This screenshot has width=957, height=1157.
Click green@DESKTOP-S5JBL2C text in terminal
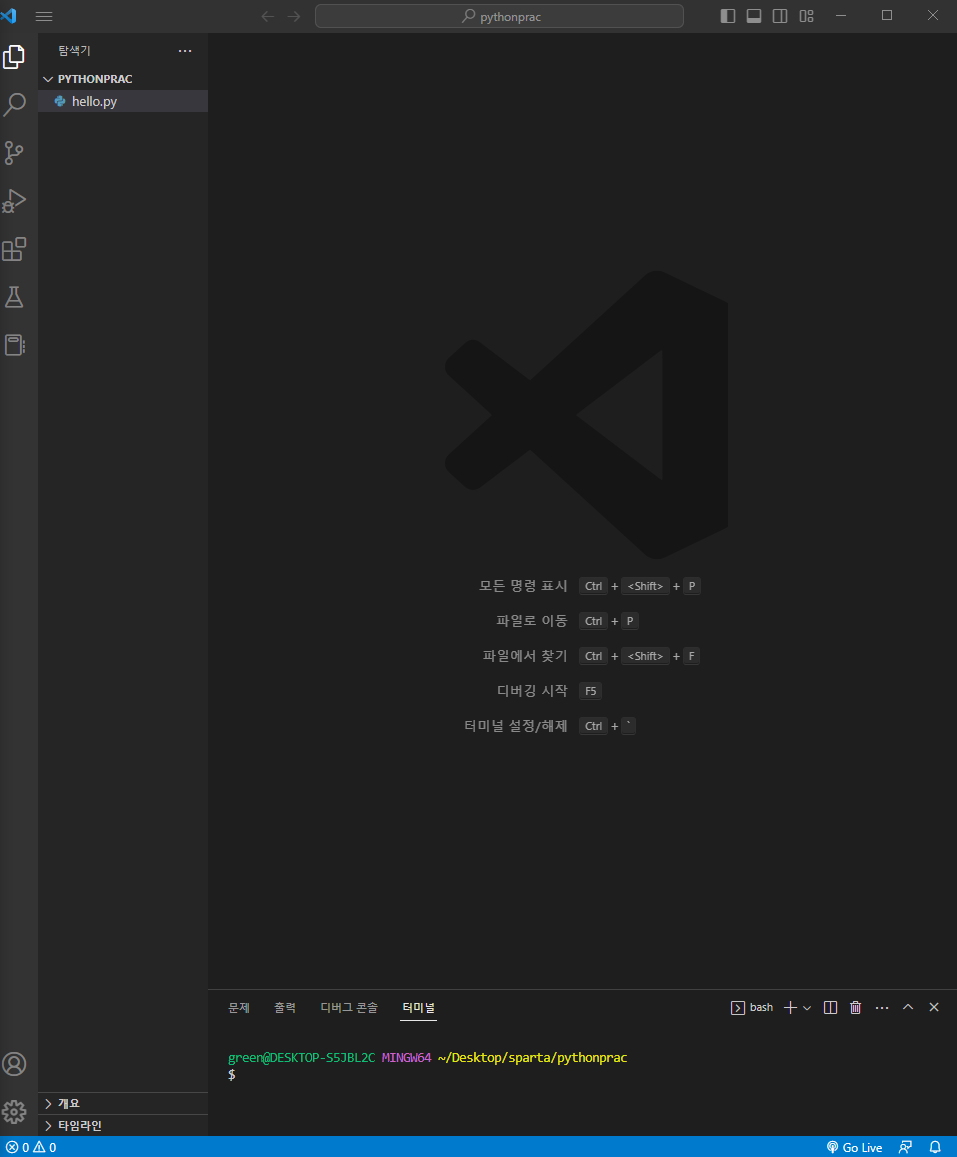[x=301, y=1057]
